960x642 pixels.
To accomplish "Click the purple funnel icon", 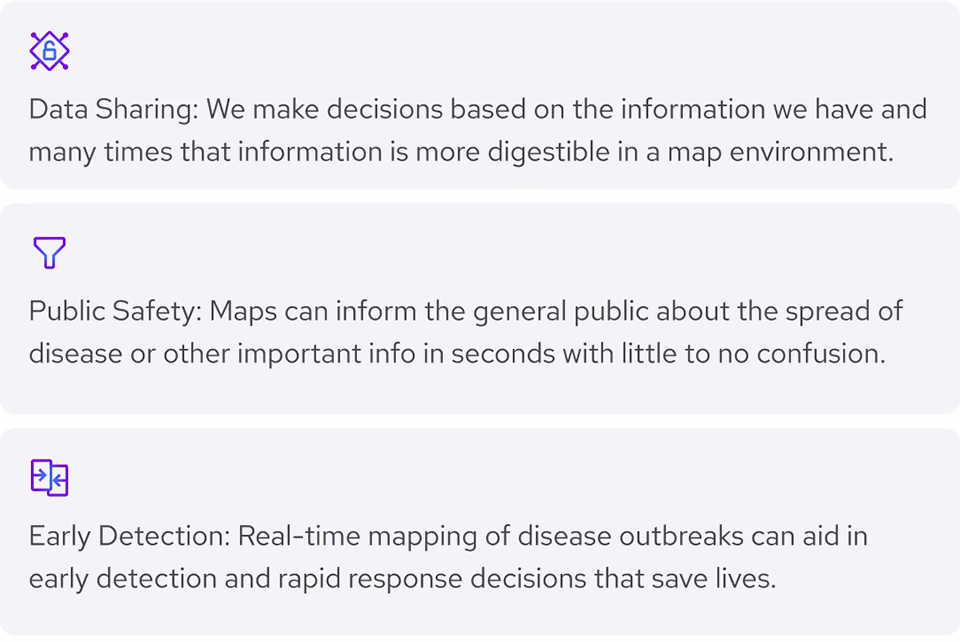I will (49, 253).
